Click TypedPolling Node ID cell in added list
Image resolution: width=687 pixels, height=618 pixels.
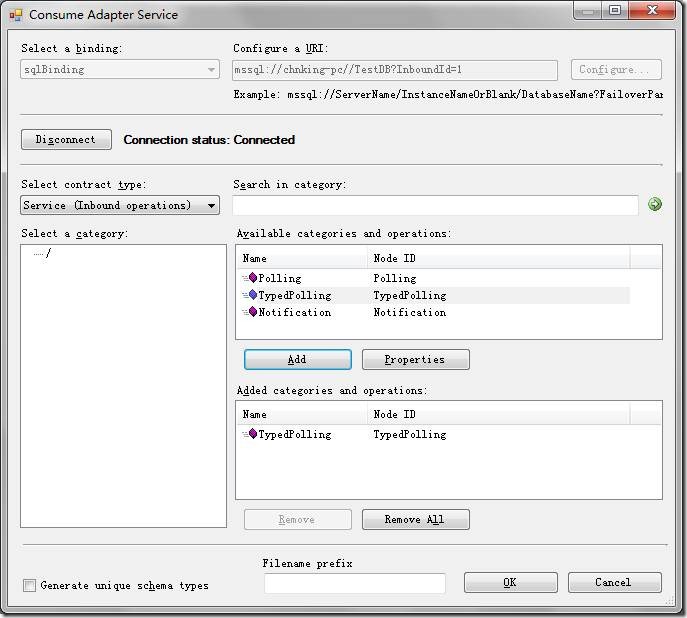pyautogui.click(x=410, y=434)
